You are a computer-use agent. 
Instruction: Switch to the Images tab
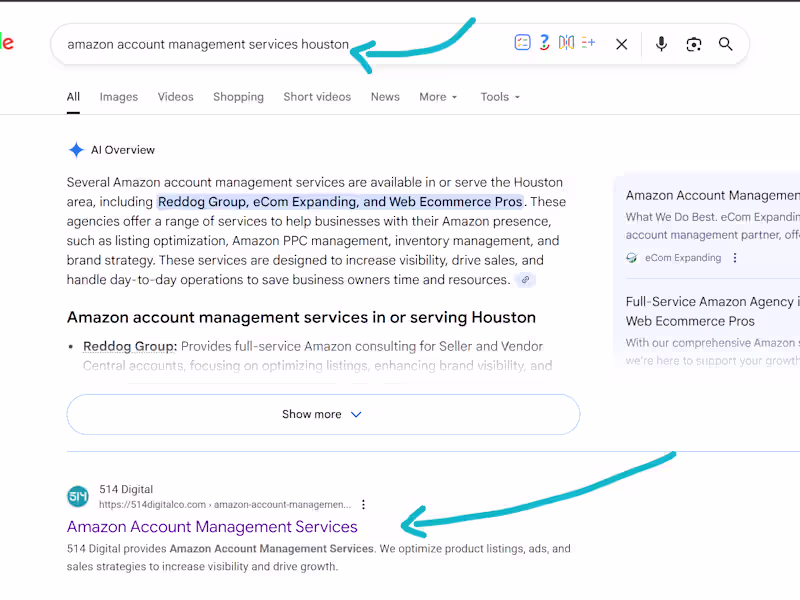(x=119, y=97)
